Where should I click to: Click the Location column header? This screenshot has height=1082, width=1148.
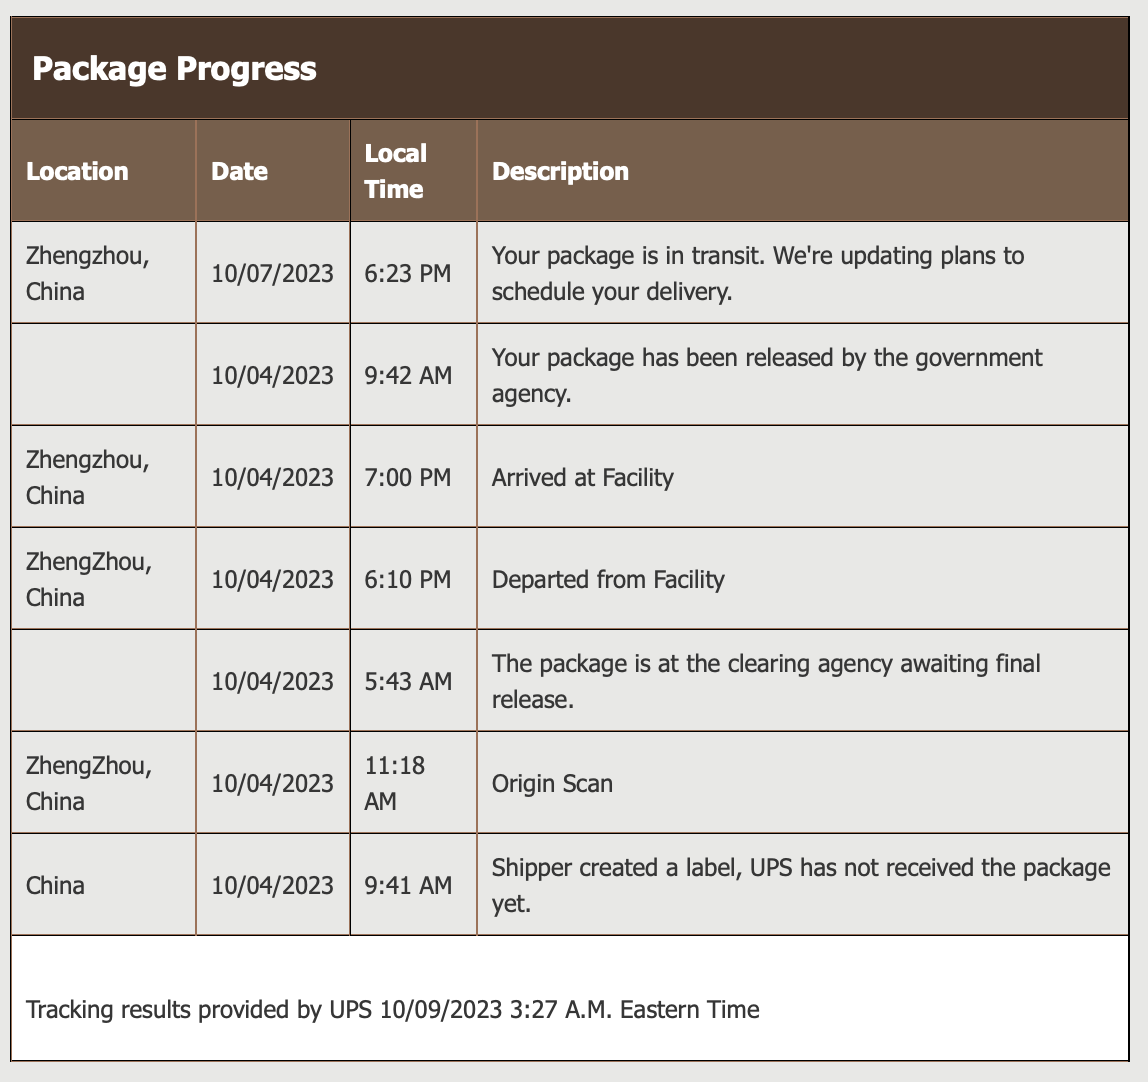(77, 171)
